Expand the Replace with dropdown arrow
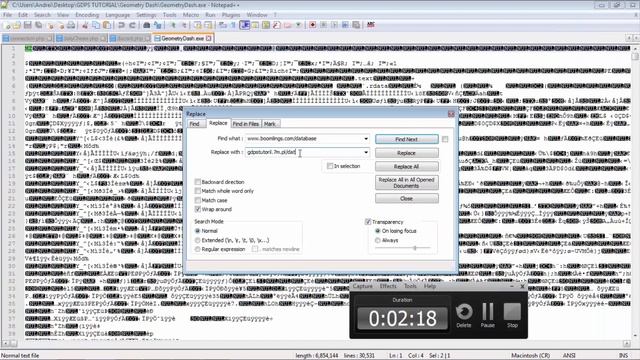 coord(366,152)
